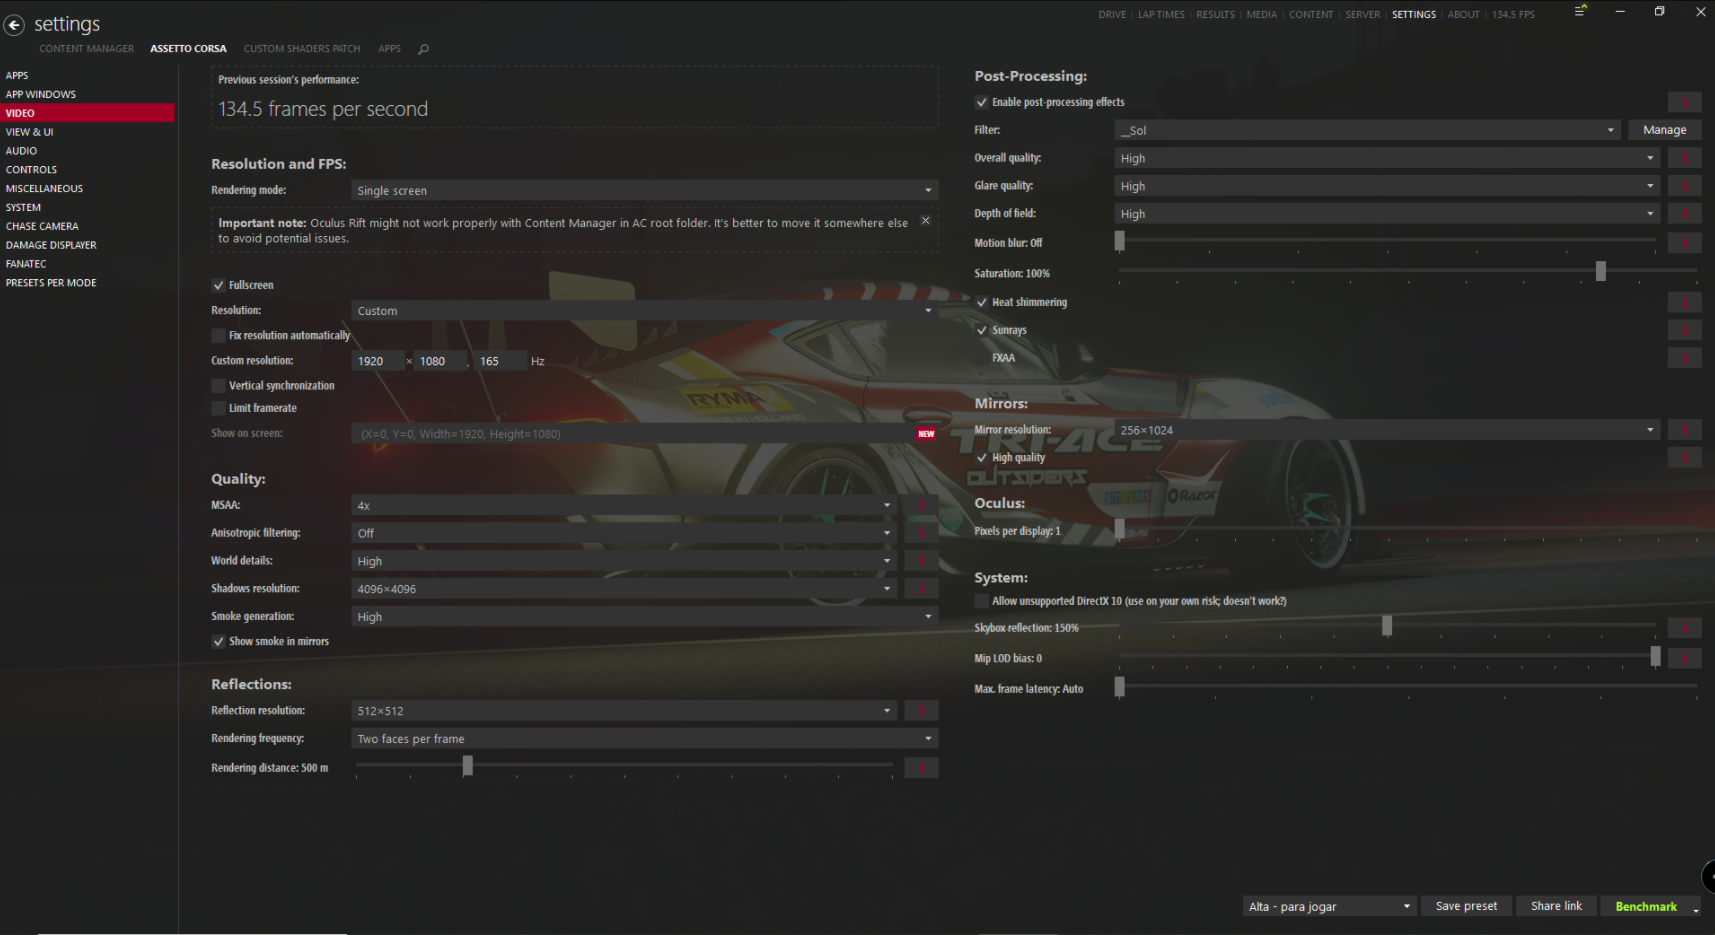
Task: Click the custom resolution width field 1920
Action: tap(379, 361)
